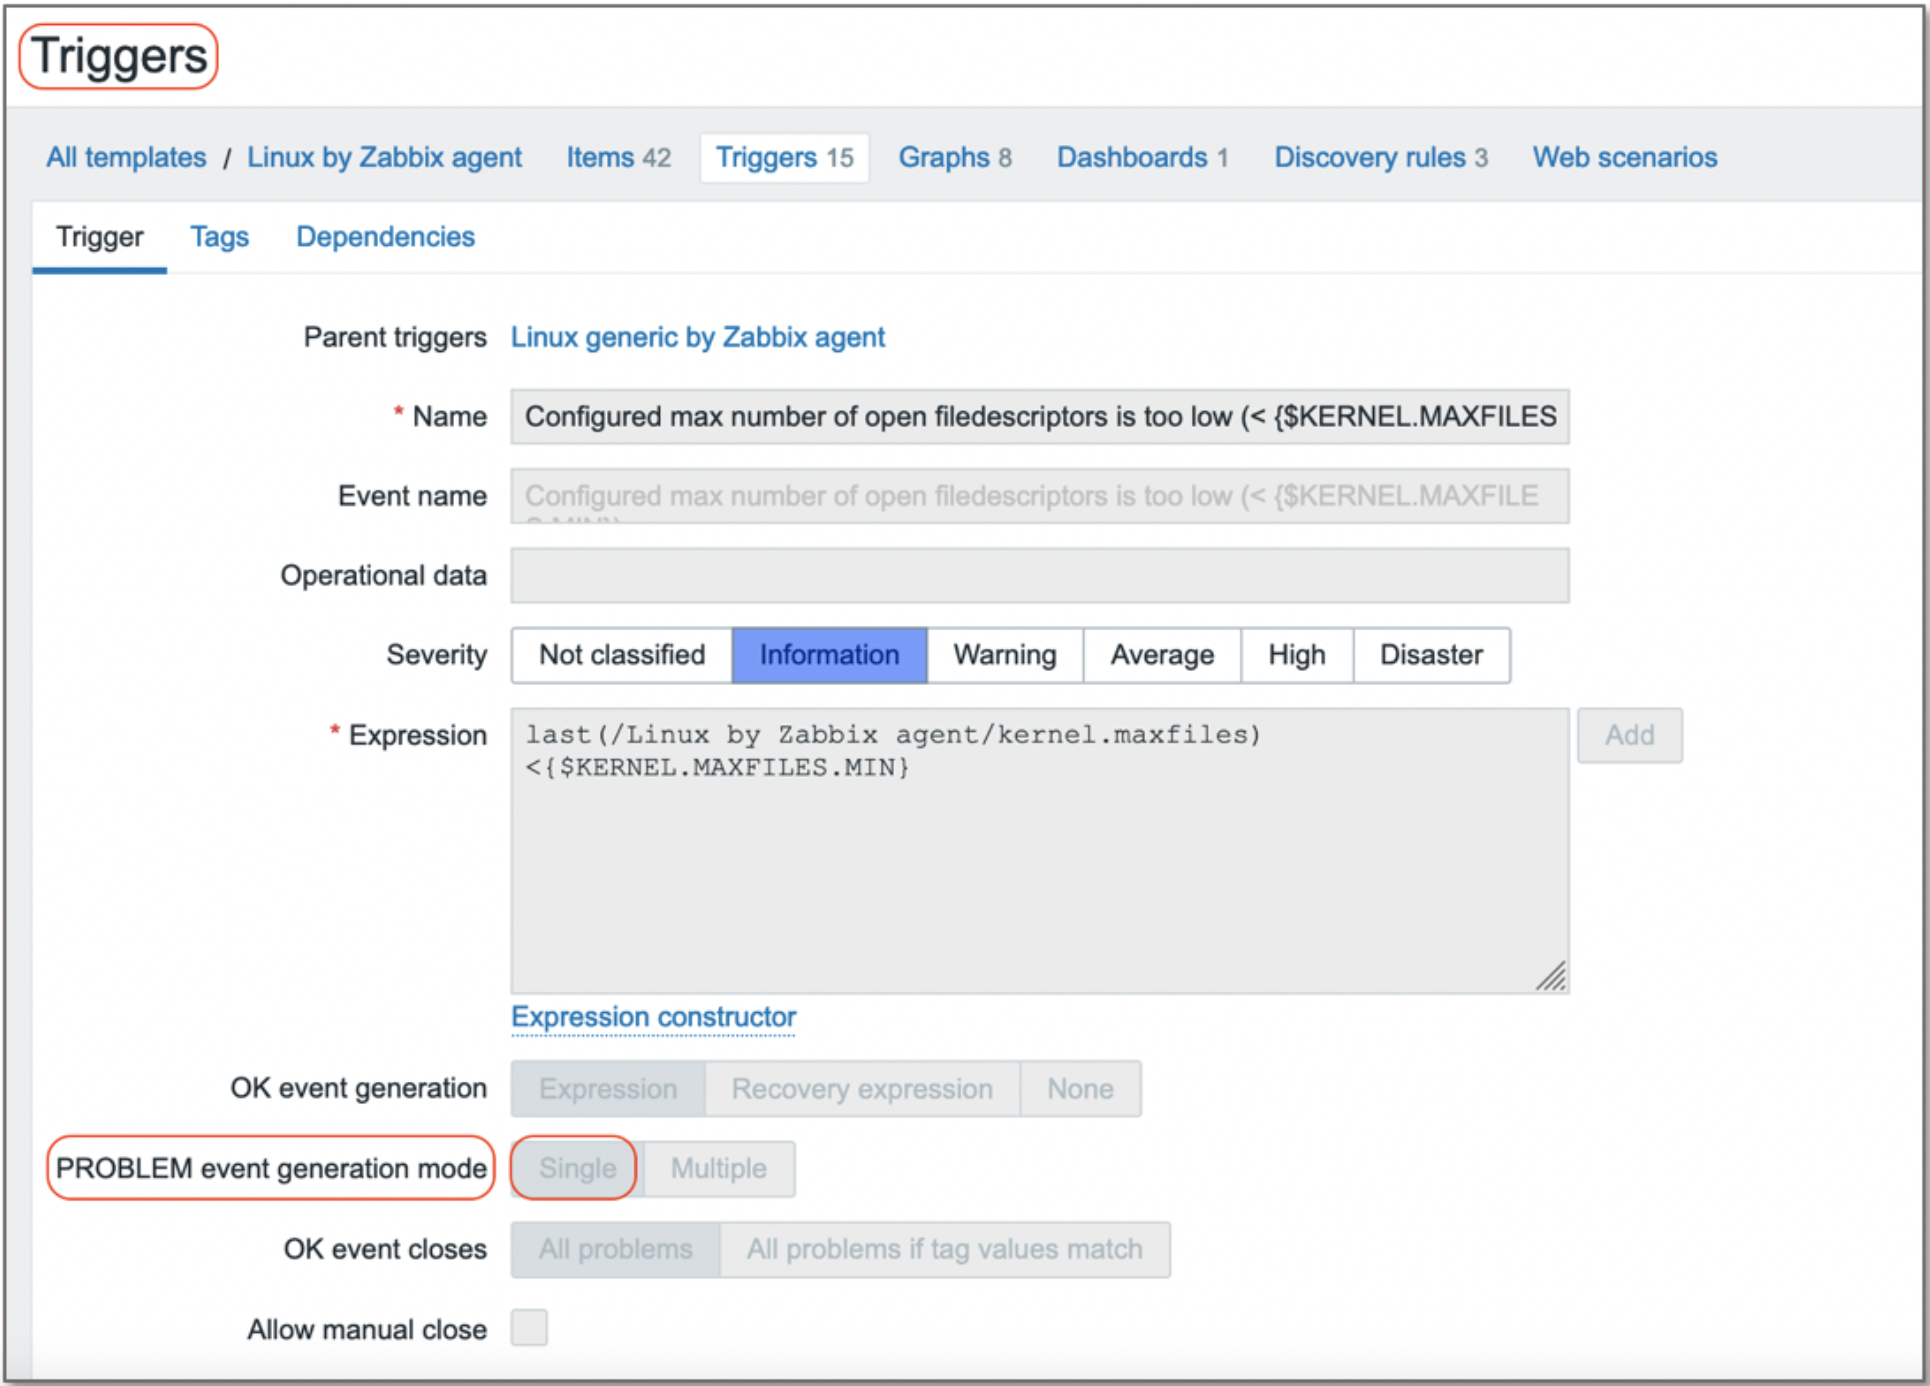Screen dimensions: 1930x1386
Task: Switch to the Tags tab
Action: coord(219,237)
